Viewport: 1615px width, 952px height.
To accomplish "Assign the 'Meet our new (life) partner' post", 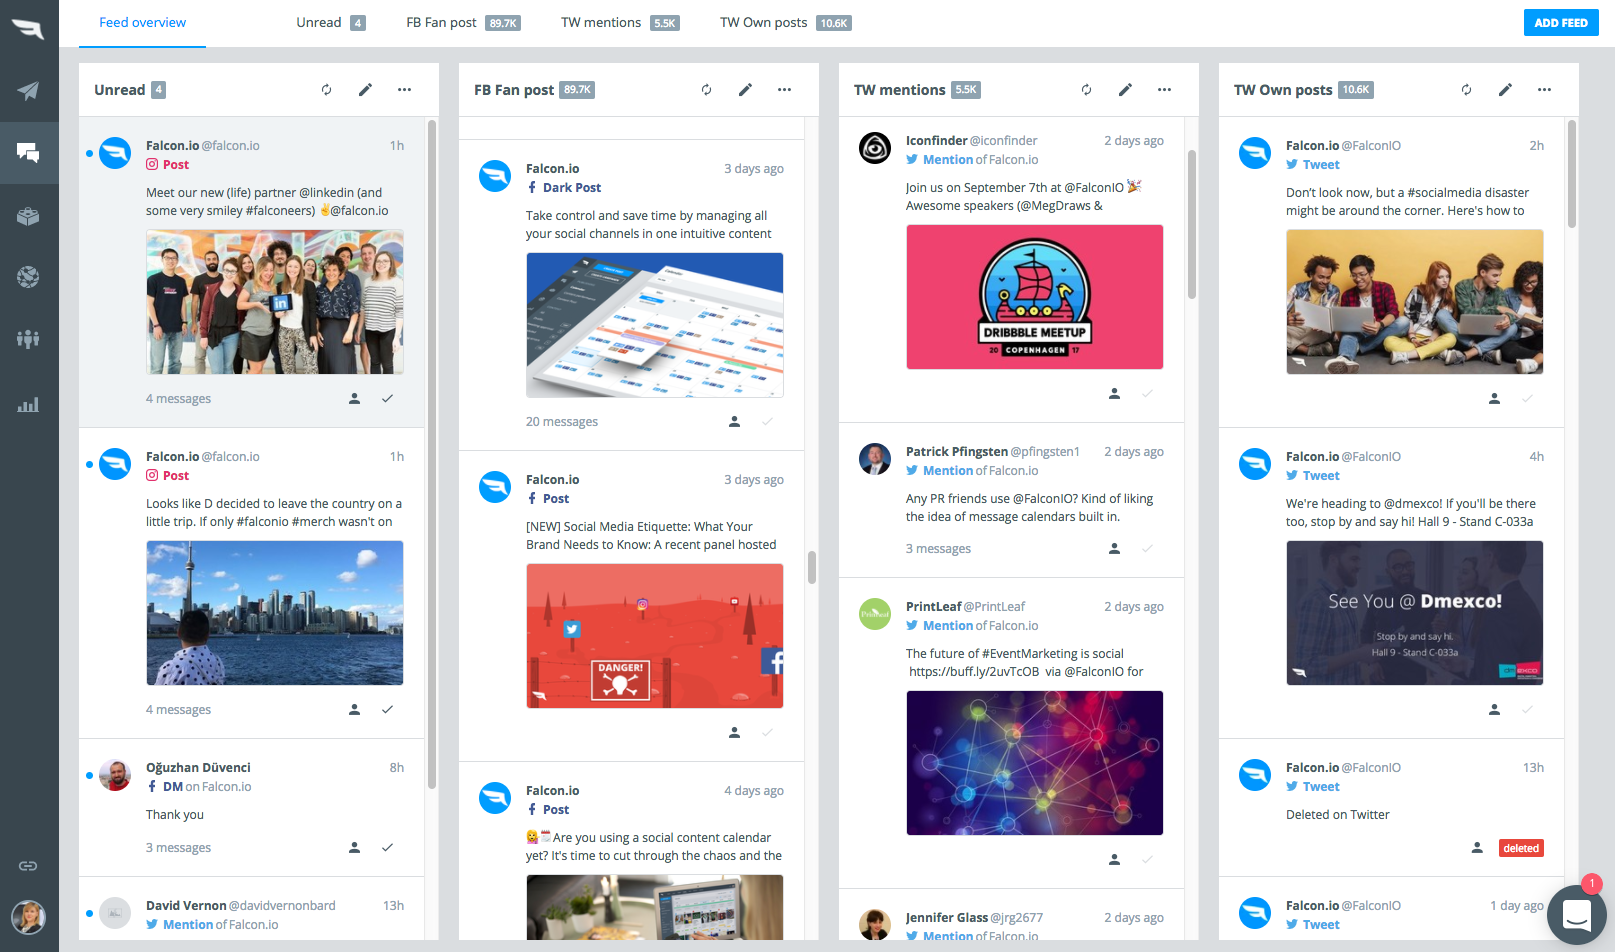I will [x=354, y=398].
